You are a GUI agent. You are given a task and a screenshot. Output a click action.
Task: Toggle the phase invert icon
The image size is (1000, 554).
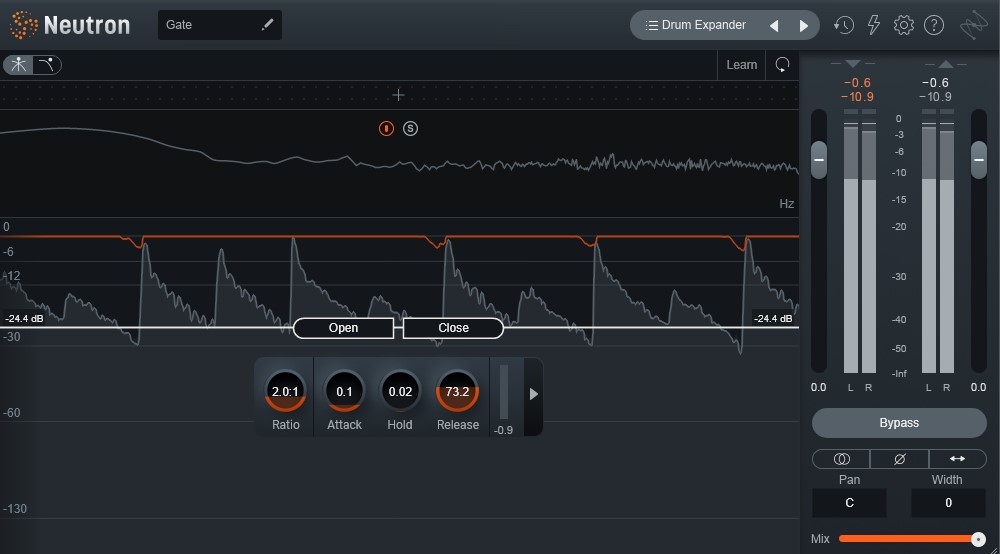point(899,459)
